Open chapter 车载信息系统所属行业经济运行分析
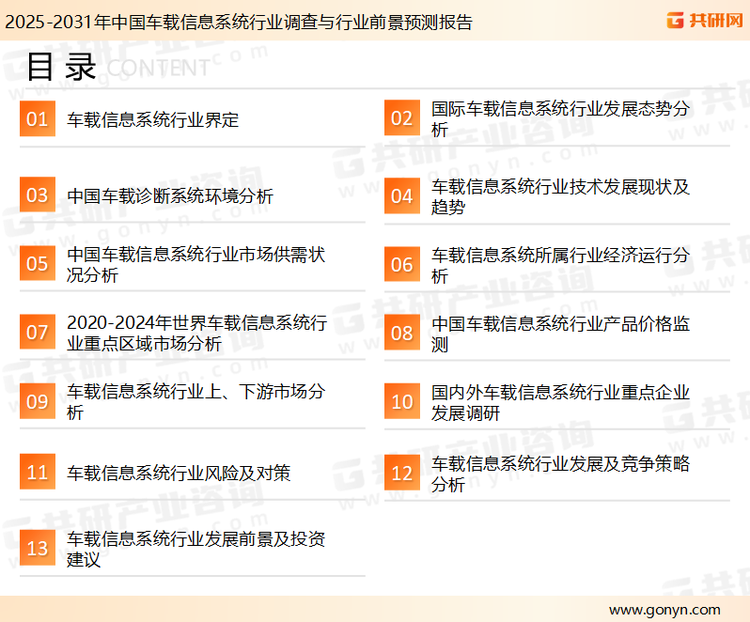Screen dimensions: 750x622 click(561, 265)
